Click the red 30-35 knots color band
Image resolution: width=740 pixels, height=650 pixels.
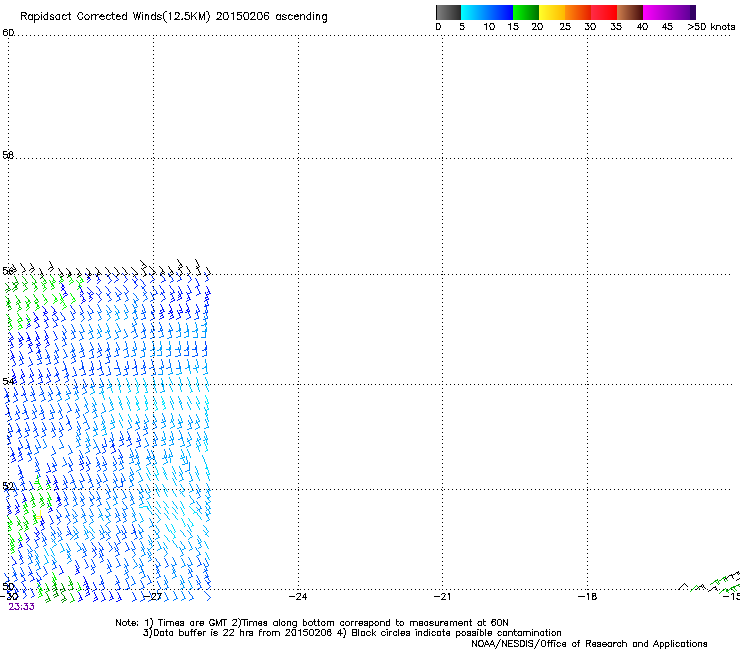point(604,12)
